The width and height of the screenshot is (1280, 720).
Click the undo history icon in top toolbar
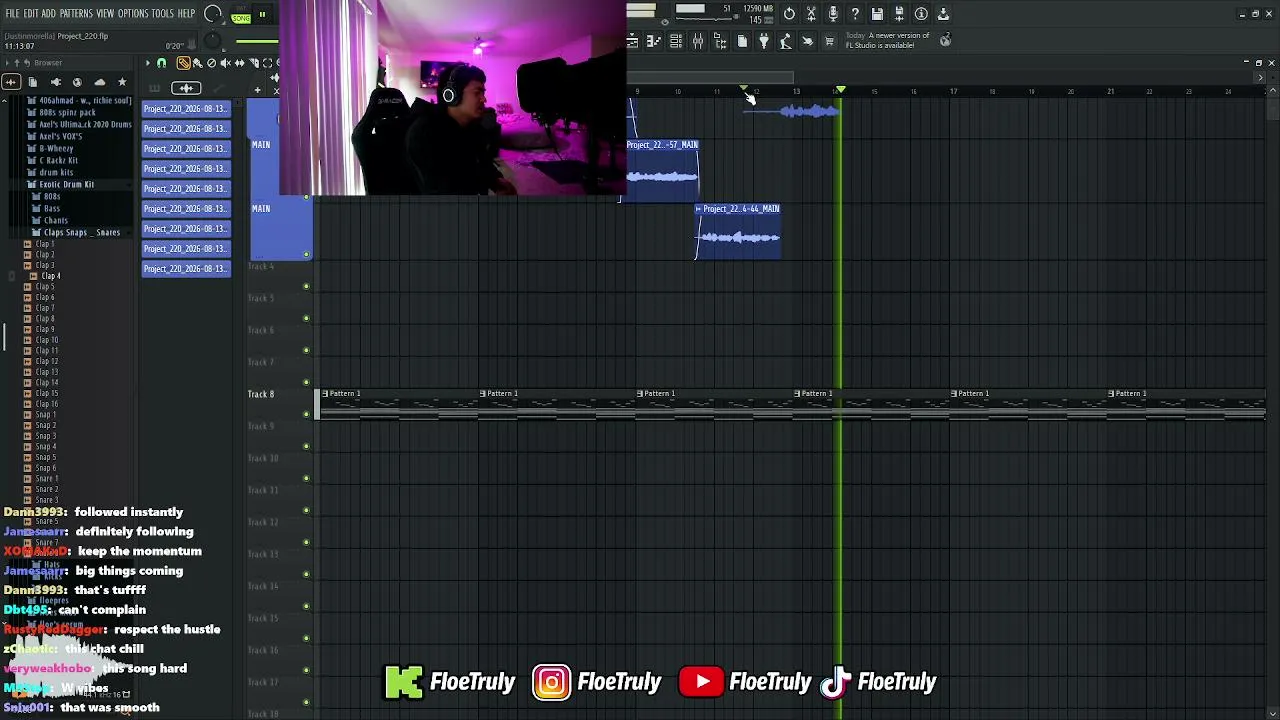coord(789,14)
